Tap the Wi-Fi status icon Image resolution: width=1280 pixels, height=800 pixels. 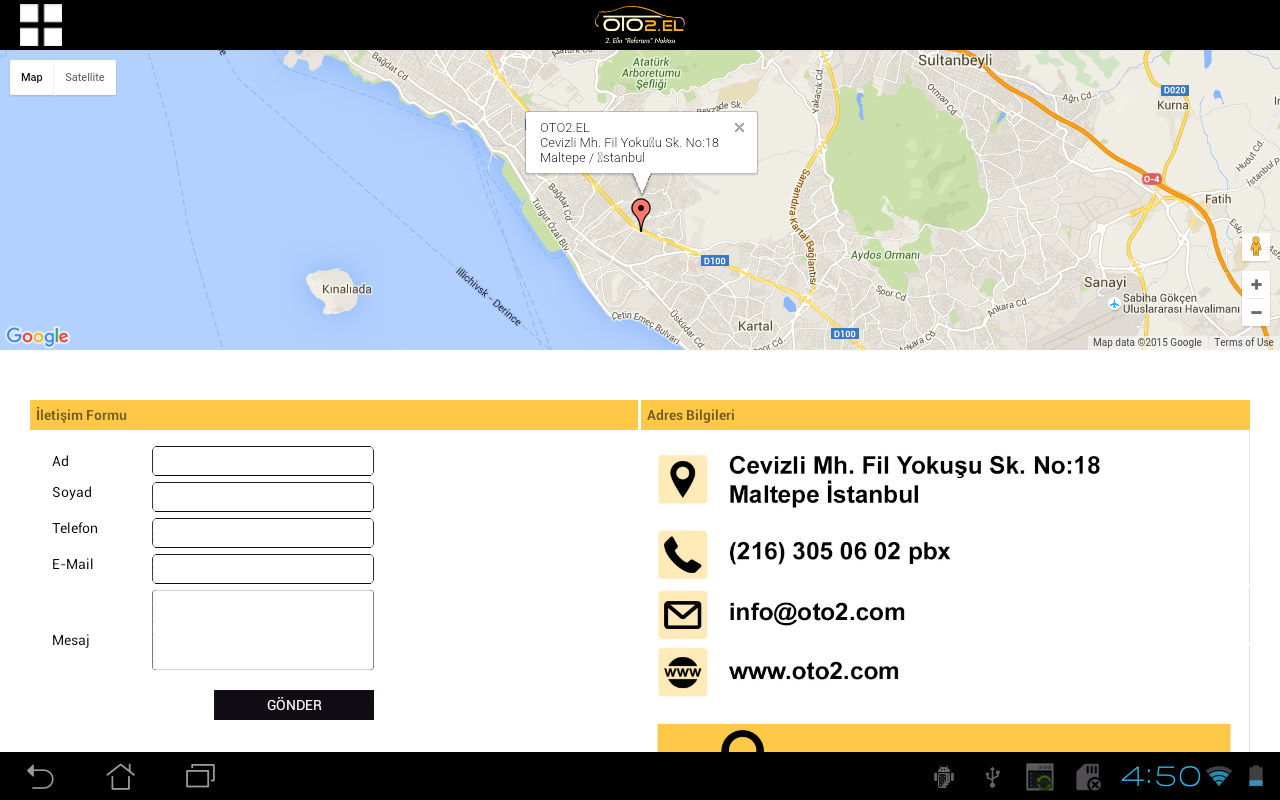click(x=1219, y=777)
